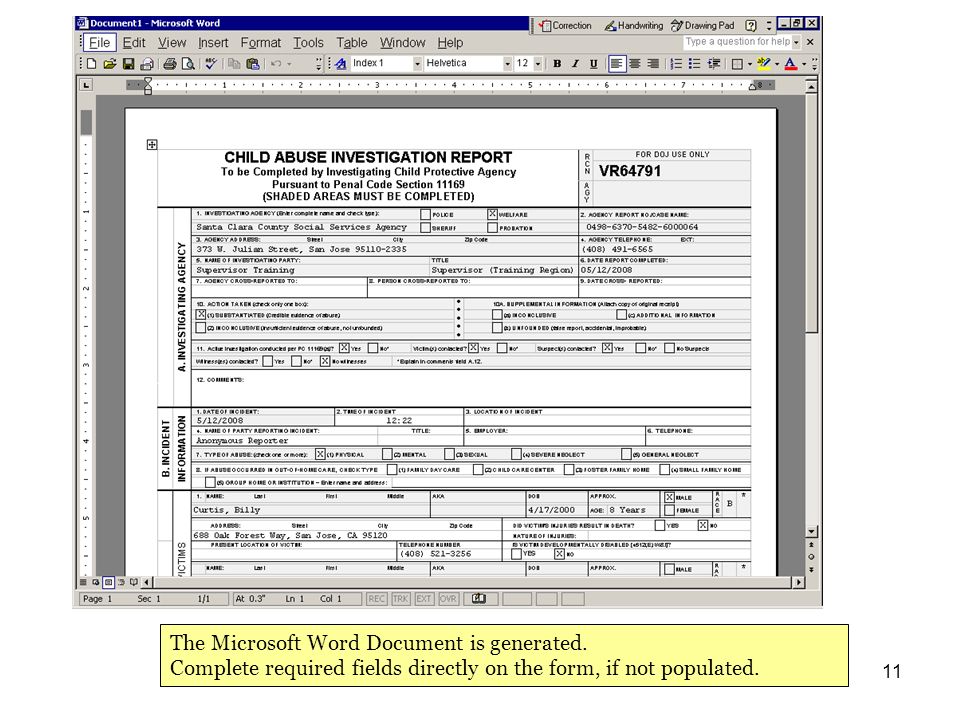Align text left
960x720 pixels.
[617, 64]
